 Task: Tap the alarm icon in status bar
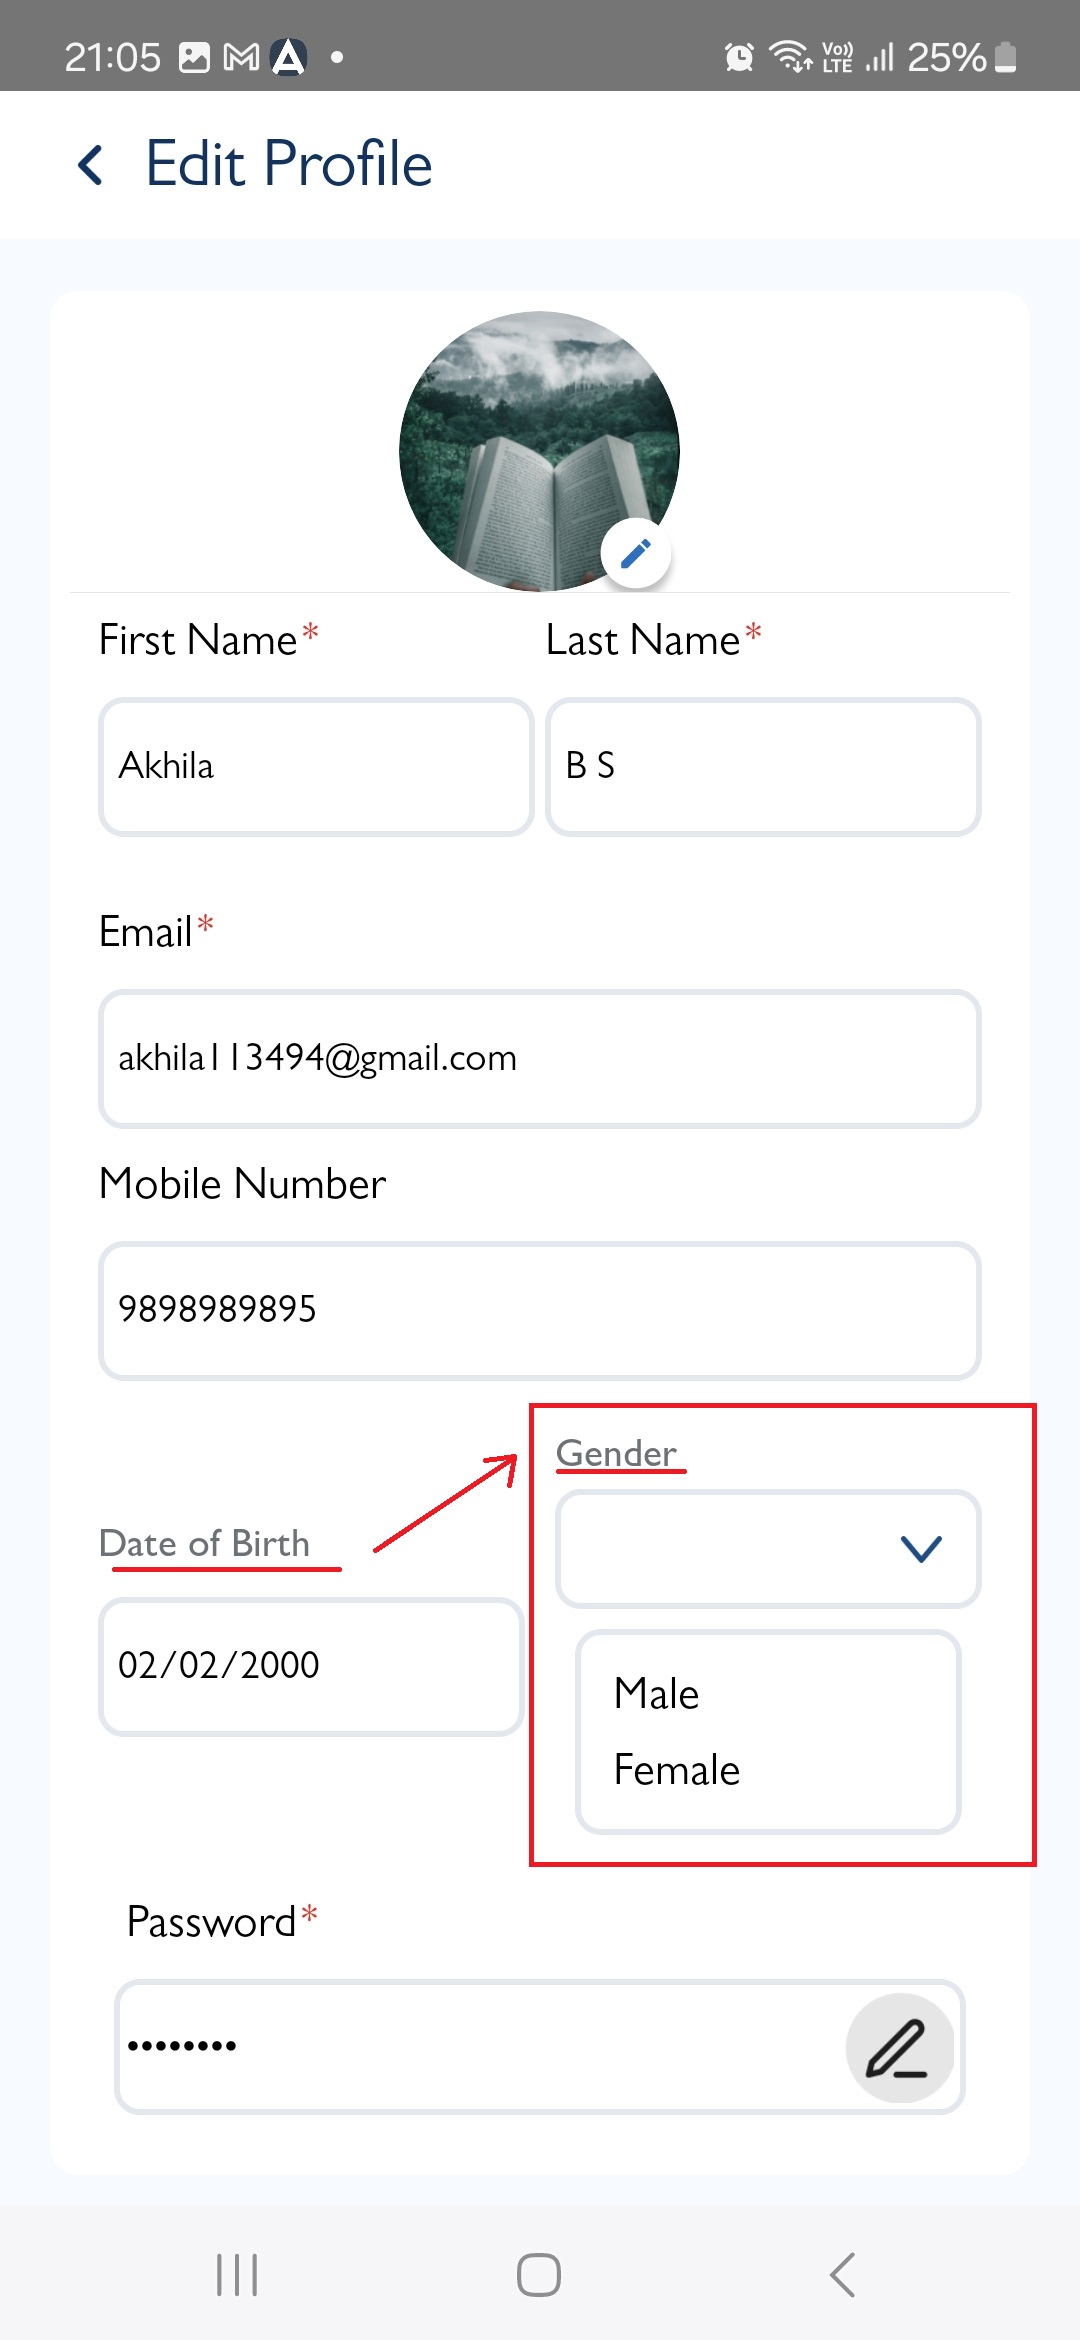(739, 57)
